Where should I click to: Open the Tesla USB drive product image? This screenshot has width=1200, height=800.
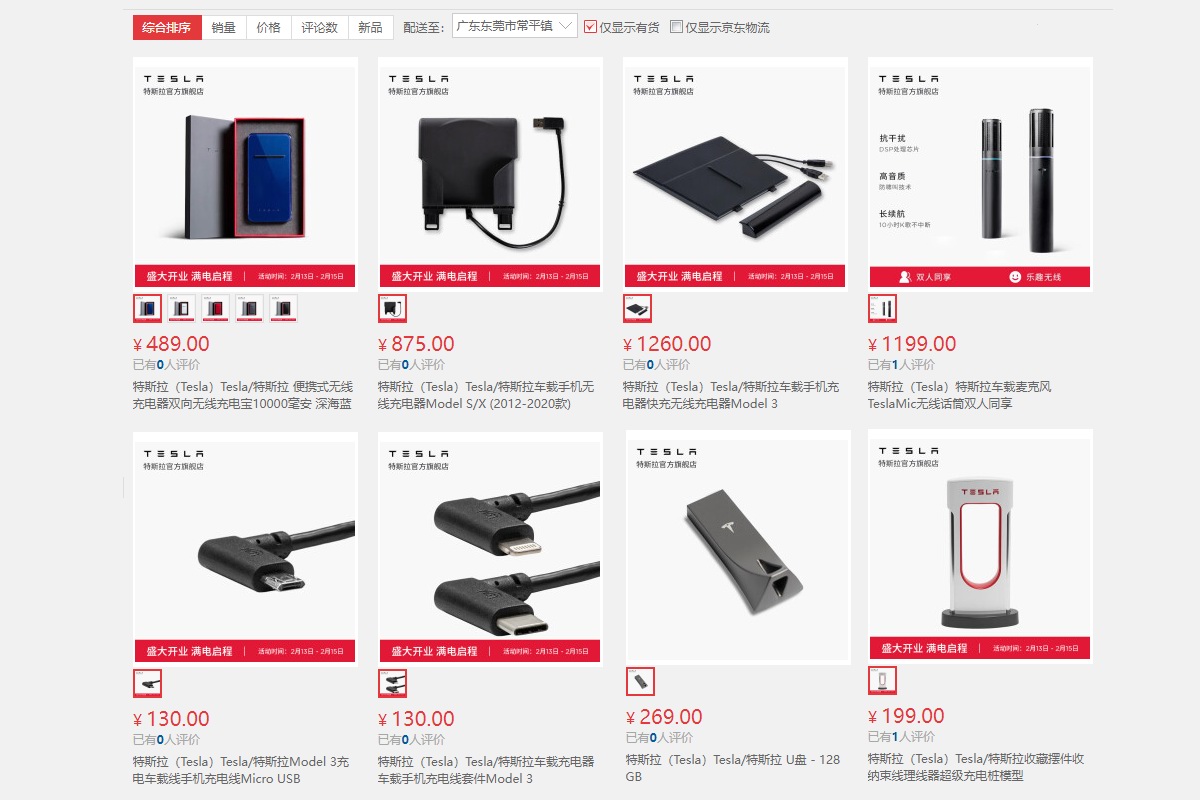738,547
